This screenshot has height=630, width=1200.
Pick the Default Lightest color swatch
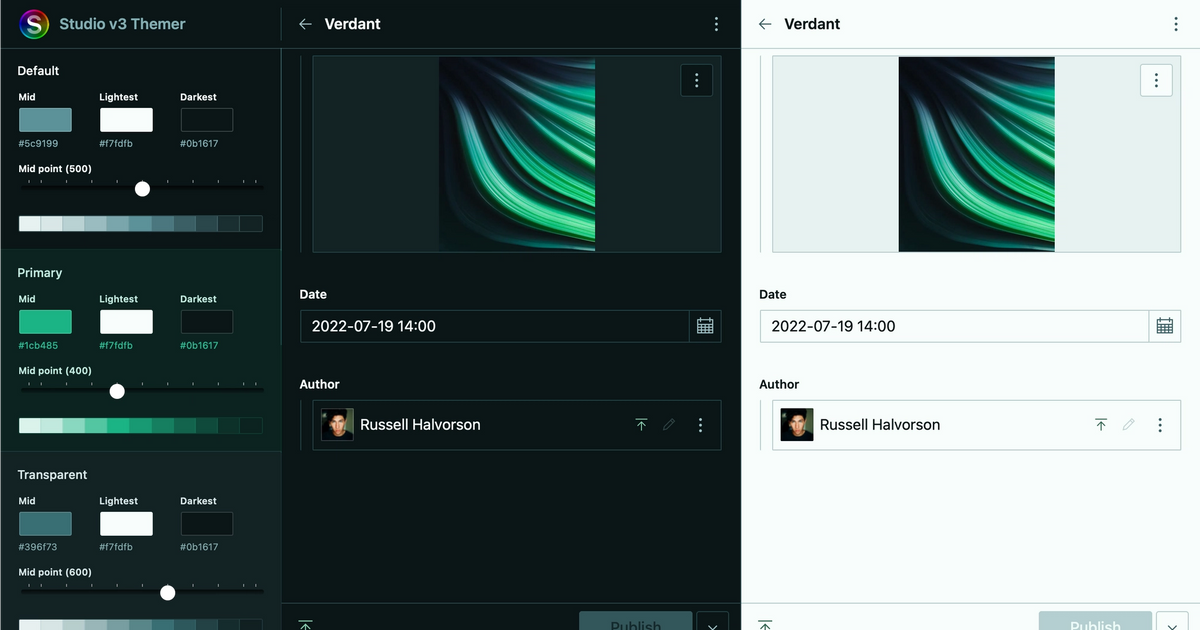coord(126,120)
